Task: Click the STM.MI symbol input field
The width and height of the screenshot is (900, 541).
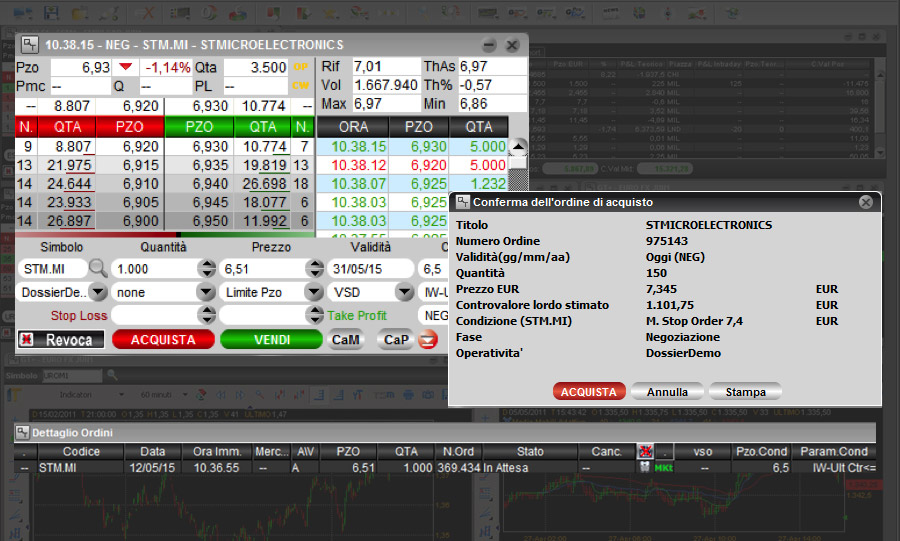Action: pyautogui.click(x=53, y=268)
